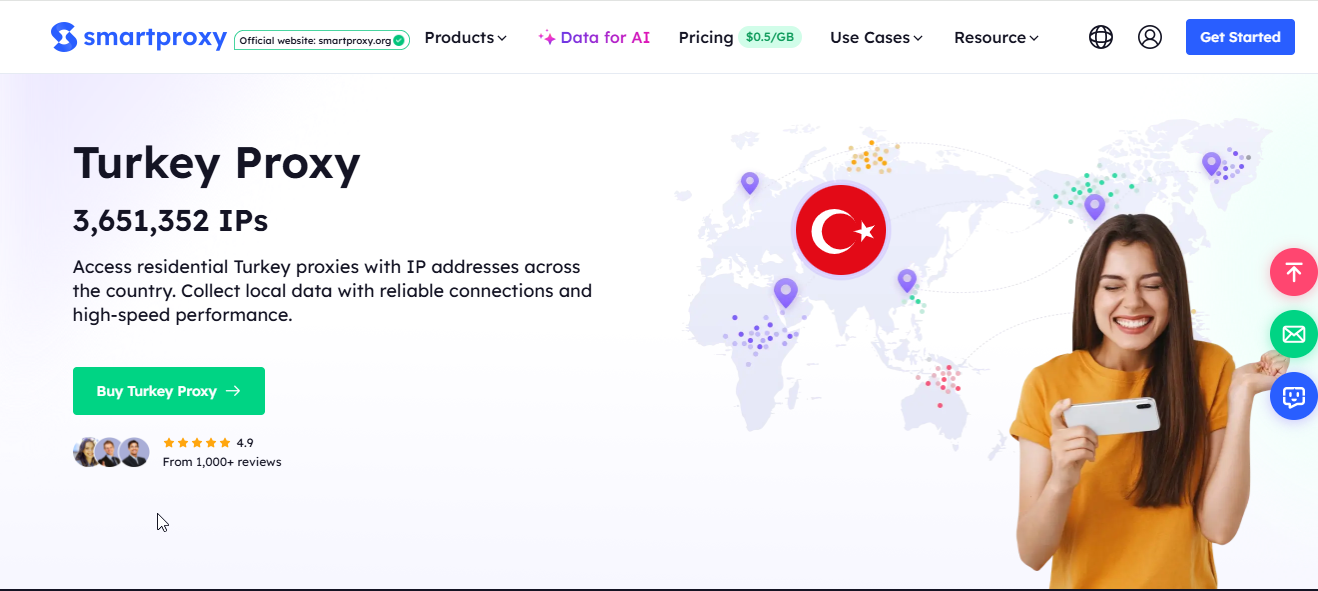Viewport: 1318px width, 591px height.
Task: Click the Turkey Proxy heading
Action: 216,162
